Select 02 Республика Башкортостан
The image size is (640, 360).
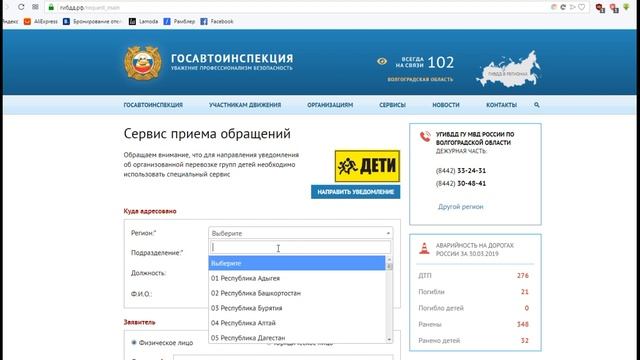297,293
